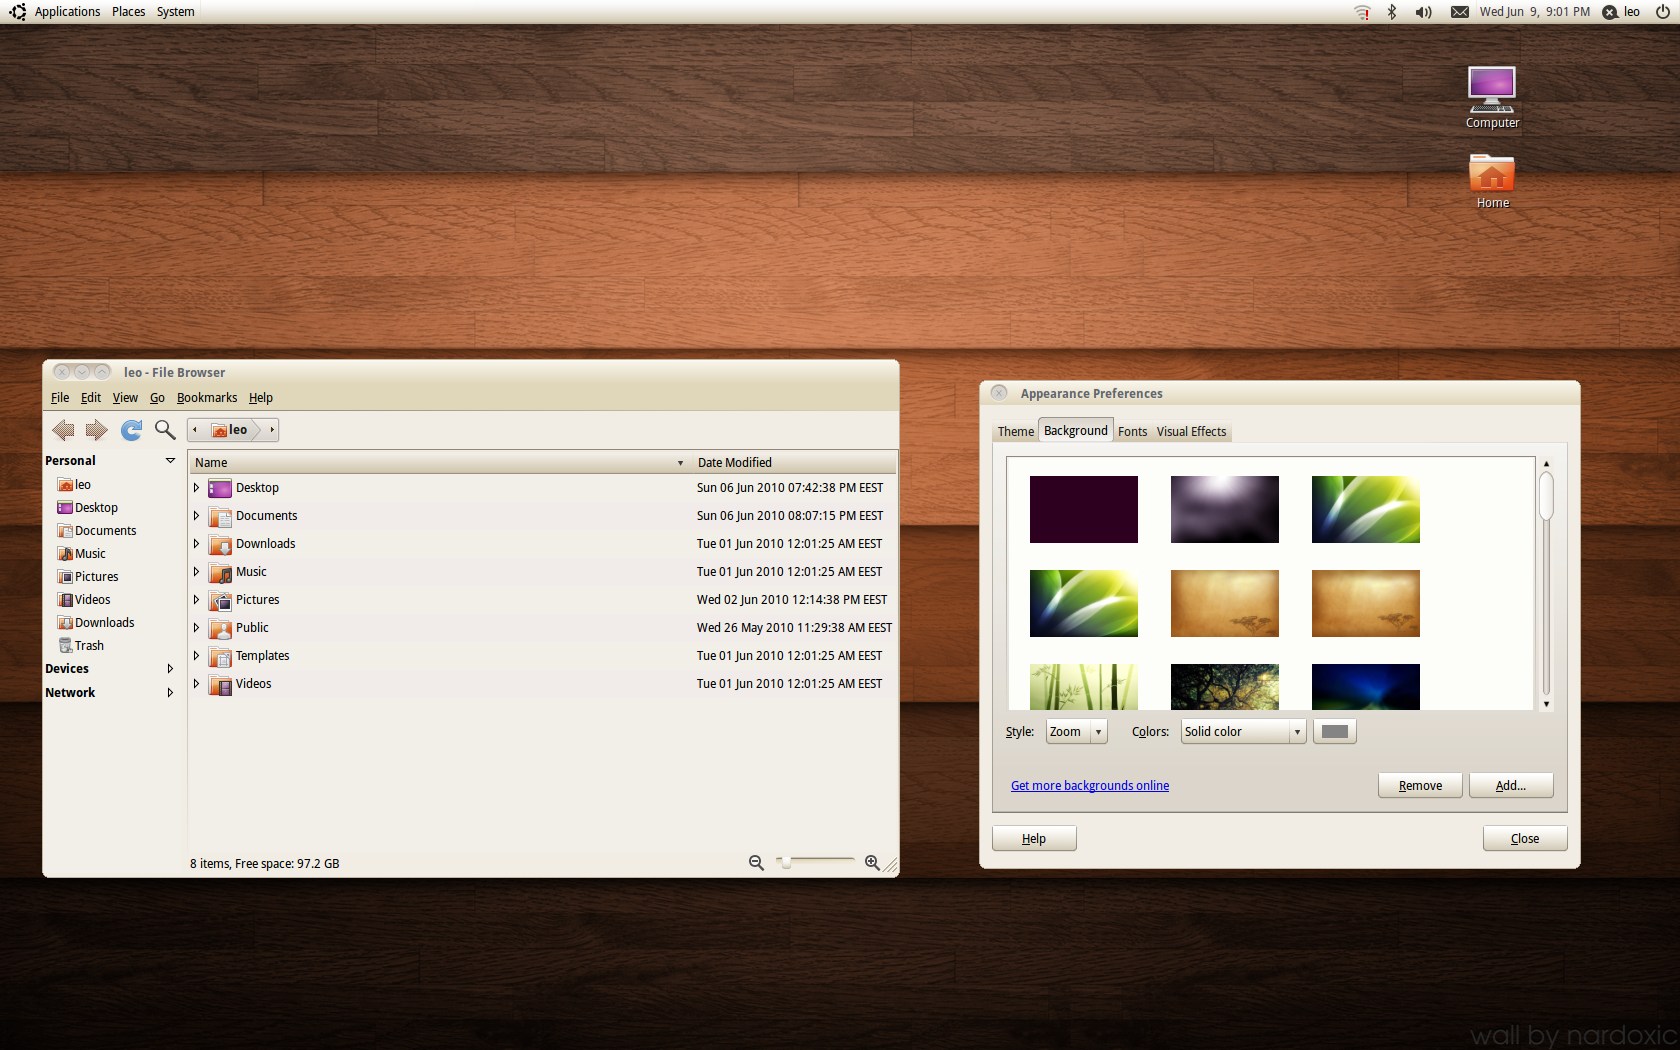Open the Style Zoom dropdown

point(1076,732)
